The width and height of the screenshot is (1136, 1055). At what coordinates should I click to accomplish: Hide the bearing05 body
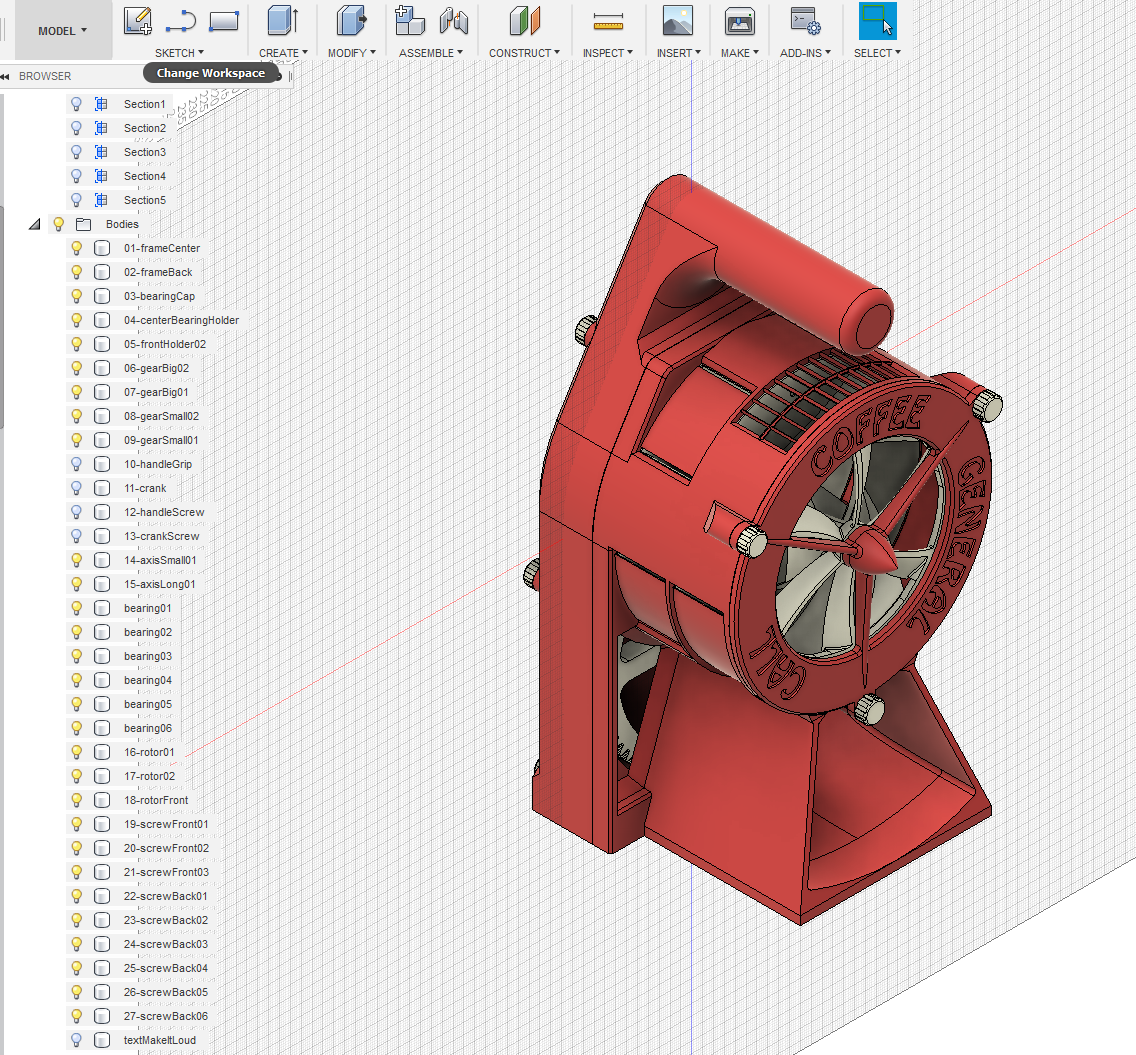click(76, 704)
